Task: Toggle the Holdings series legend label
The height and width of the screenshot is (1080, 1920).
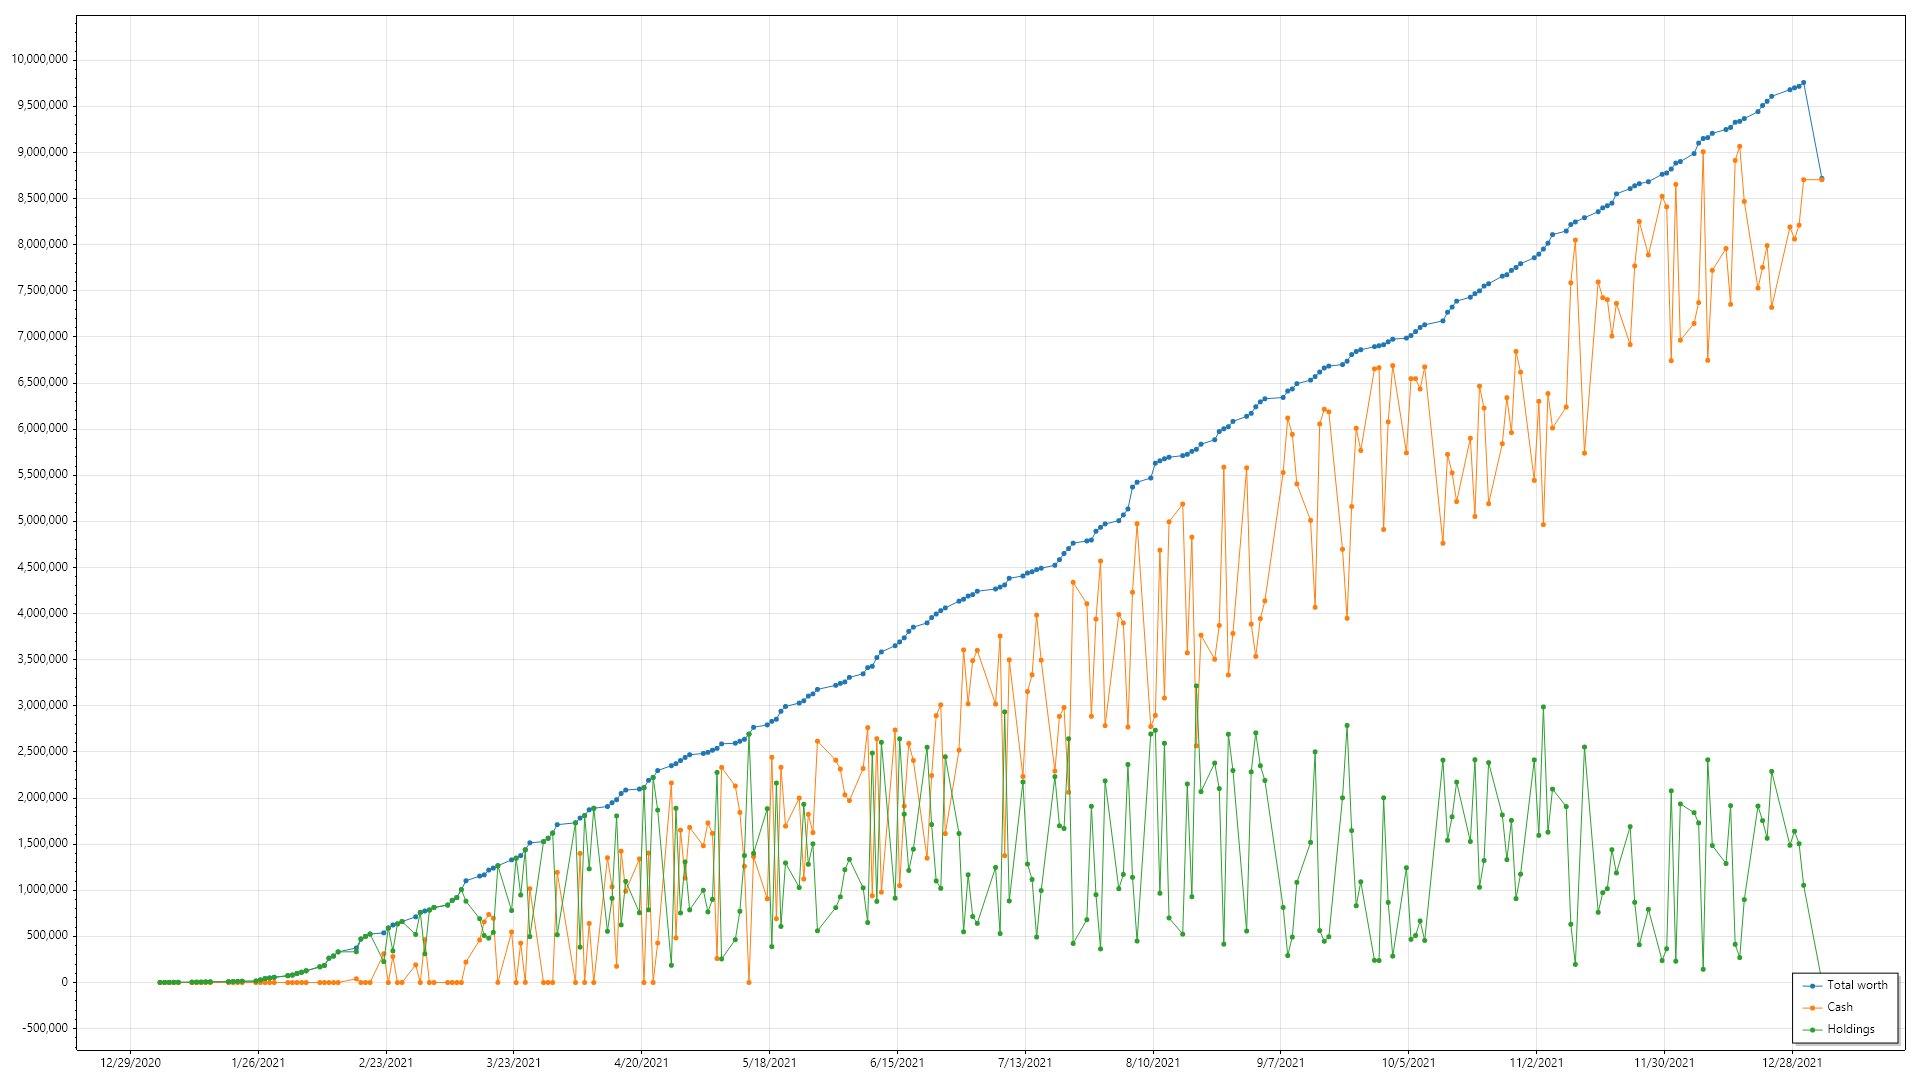Action: pos(1851,1029)
